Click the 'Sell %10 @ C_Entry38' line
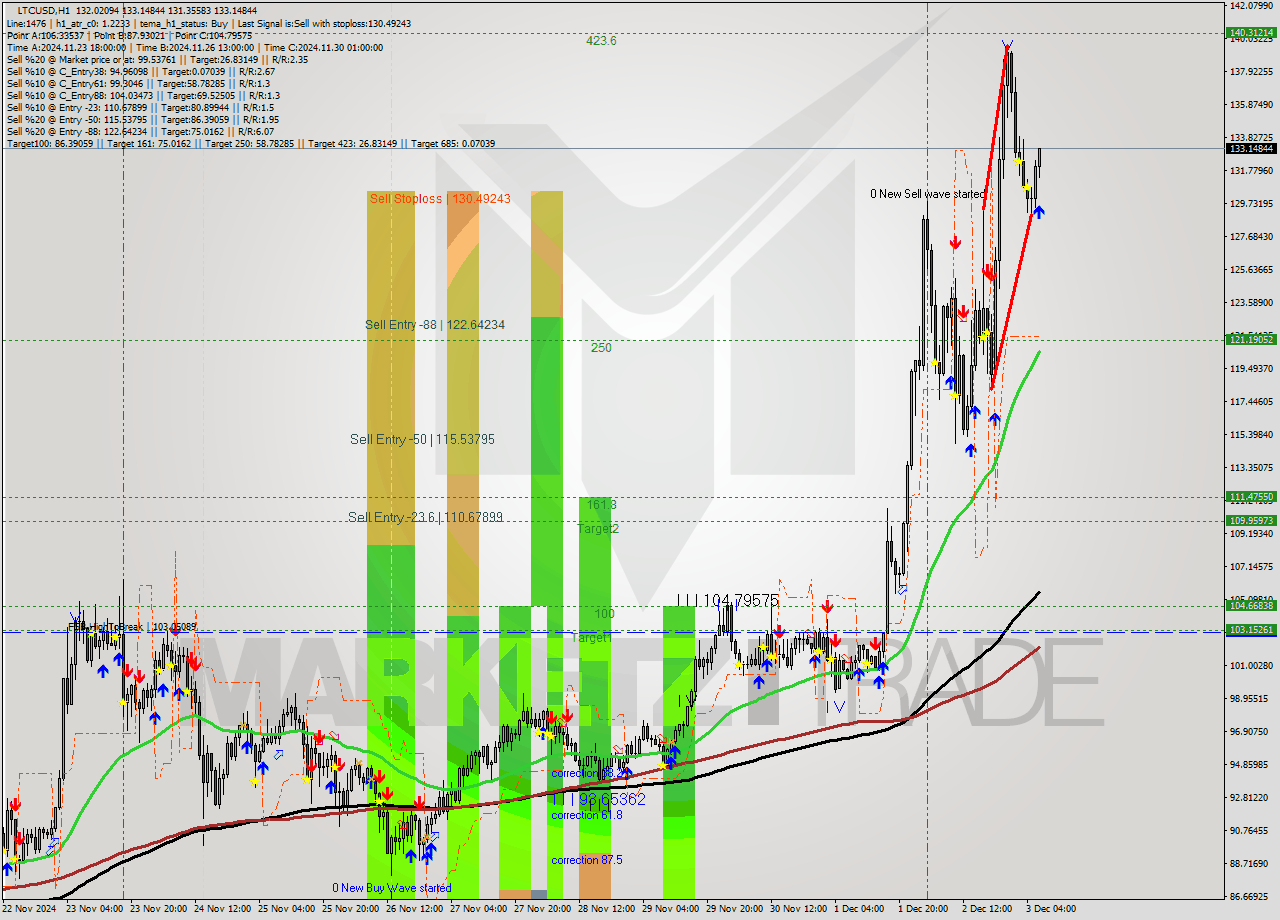The height and width of the screenshot is (920, 1280). tap(140, 71)
